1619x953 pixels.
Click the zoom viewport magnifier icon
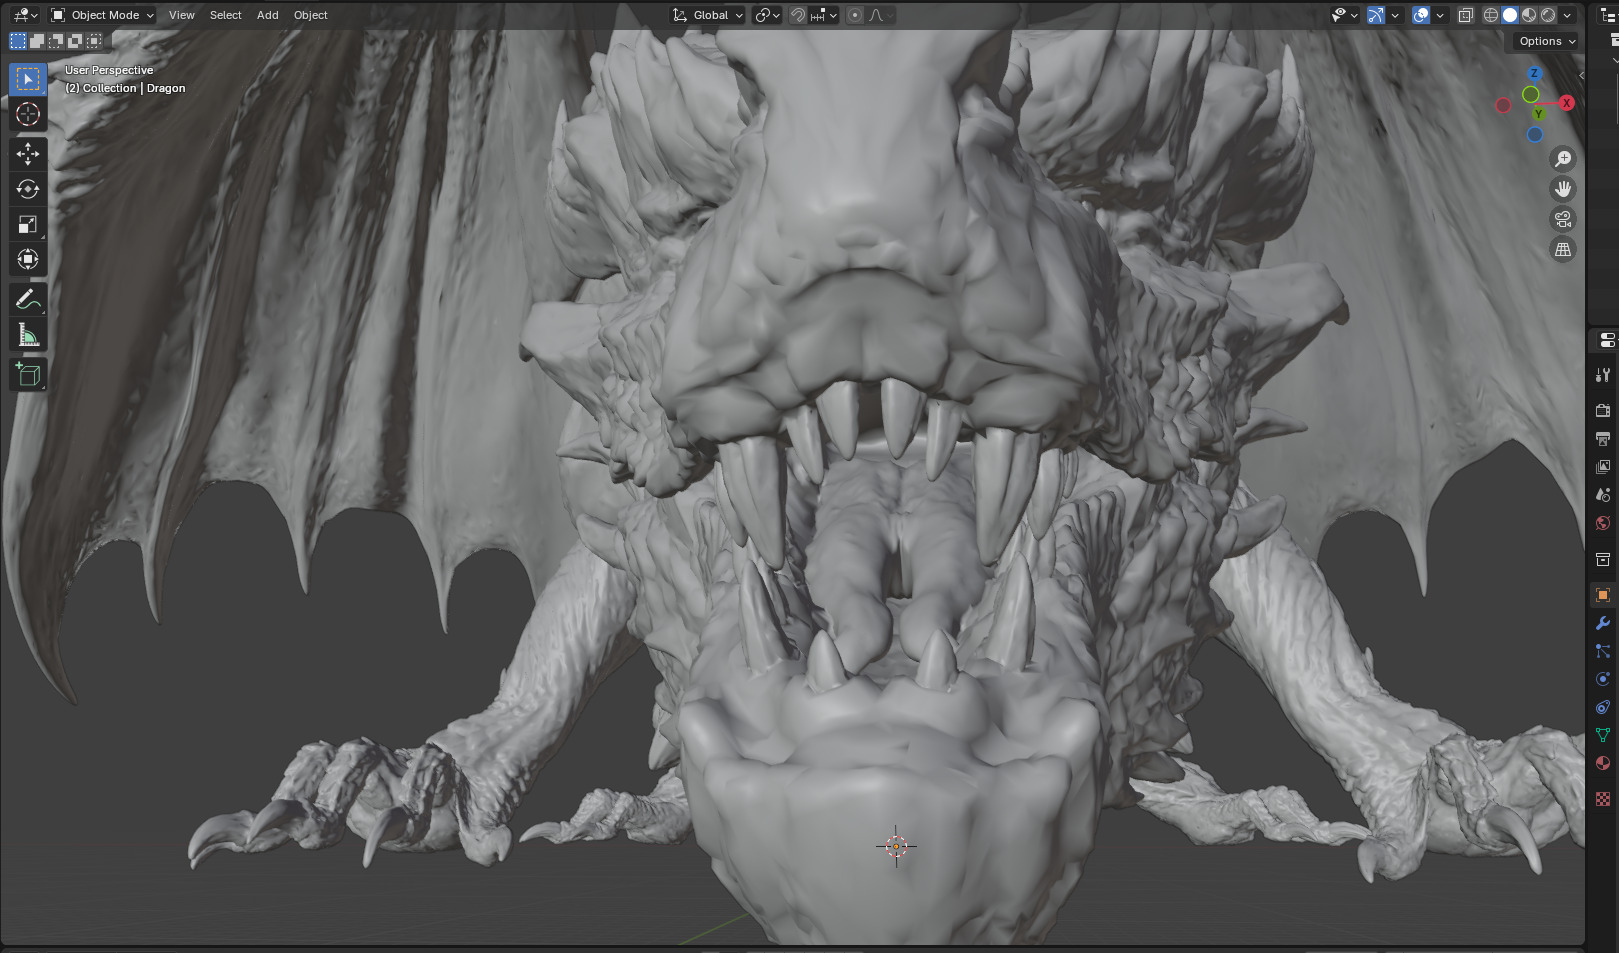1563,159
